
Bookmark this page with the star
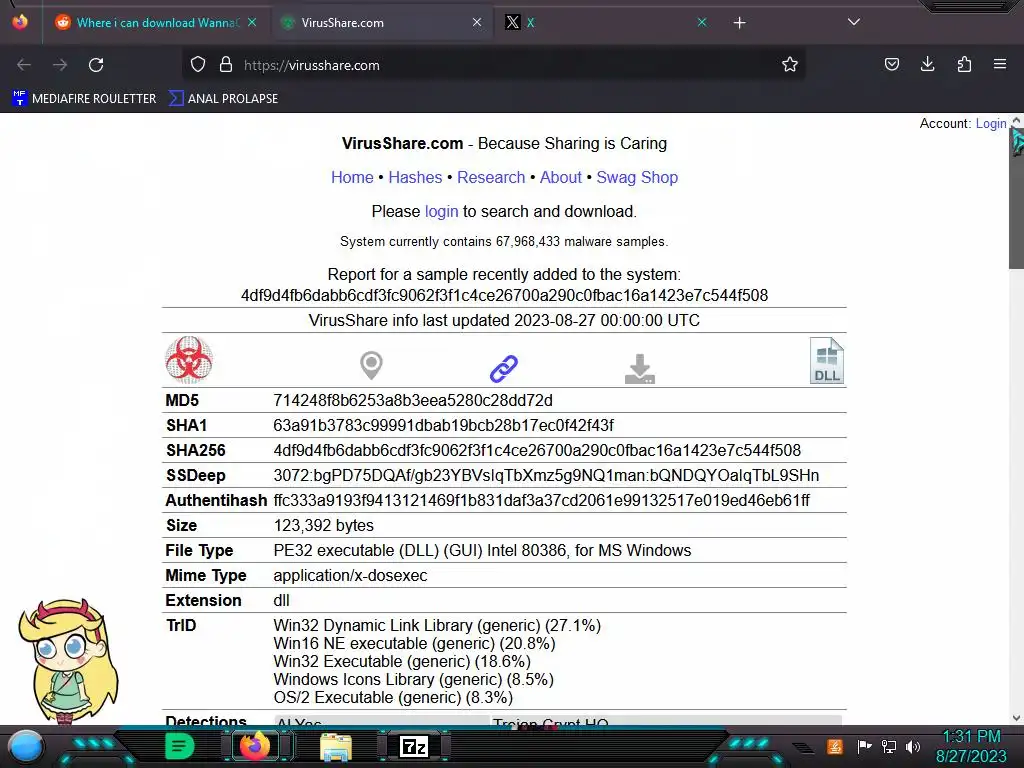point(790,65)
